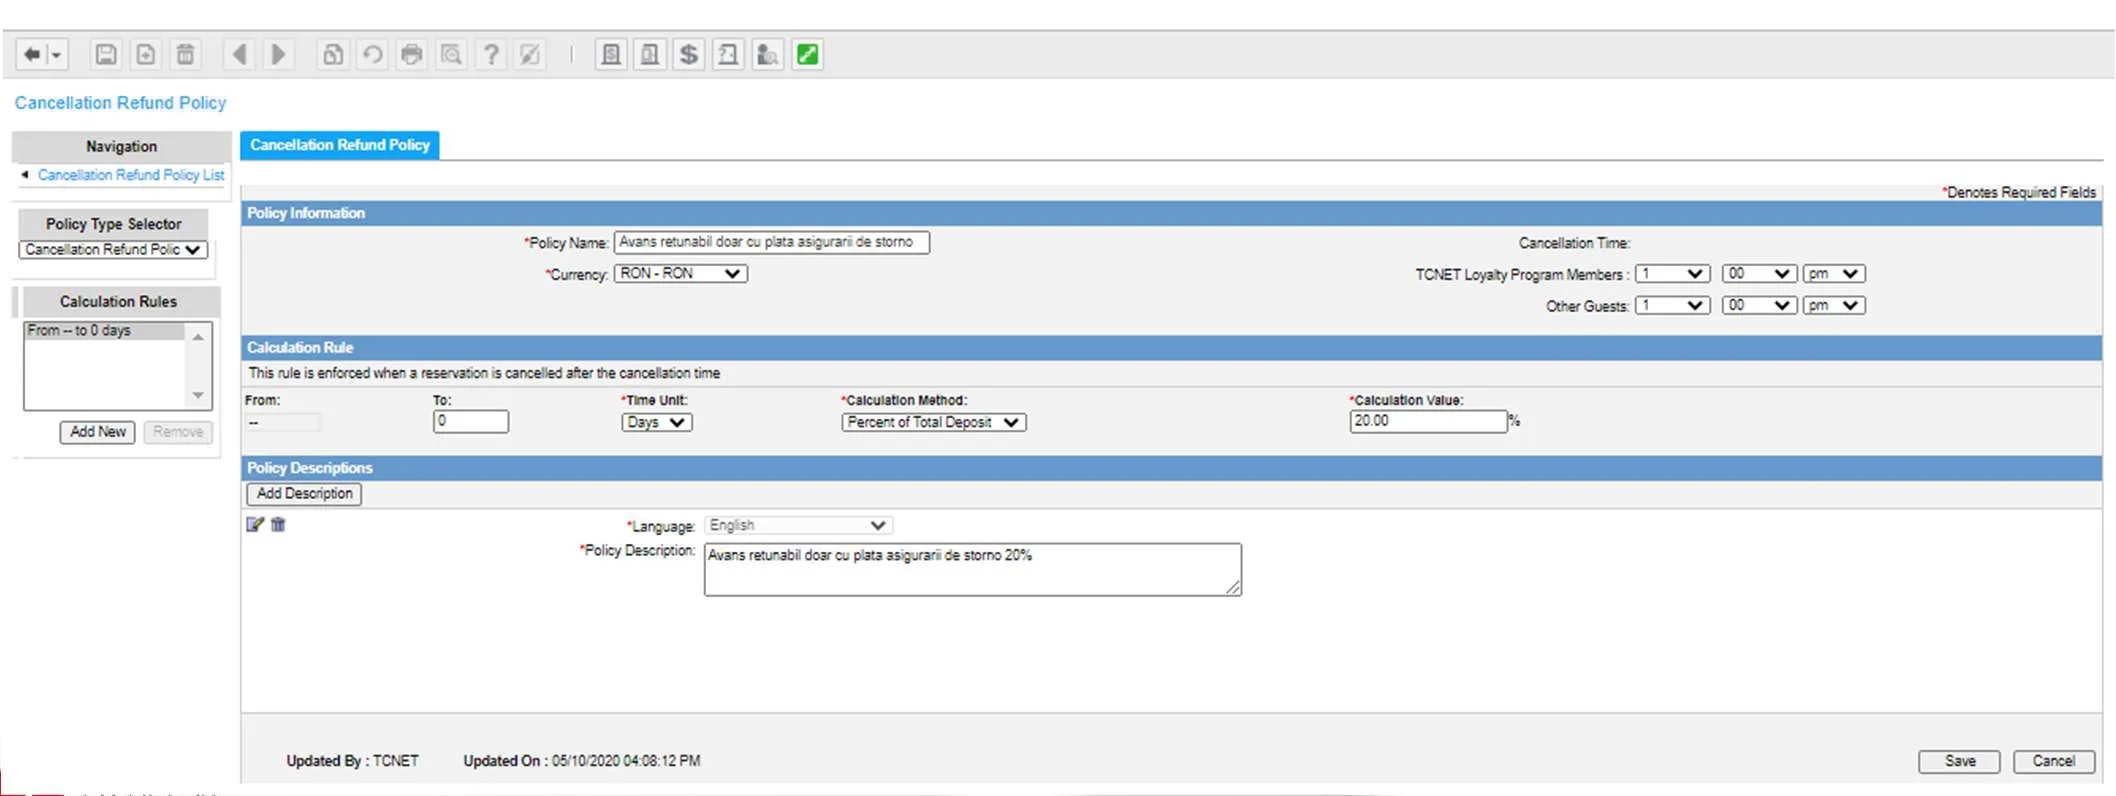
Task: Click the Add New calculation rule button
Action: [x=98, y=432]
